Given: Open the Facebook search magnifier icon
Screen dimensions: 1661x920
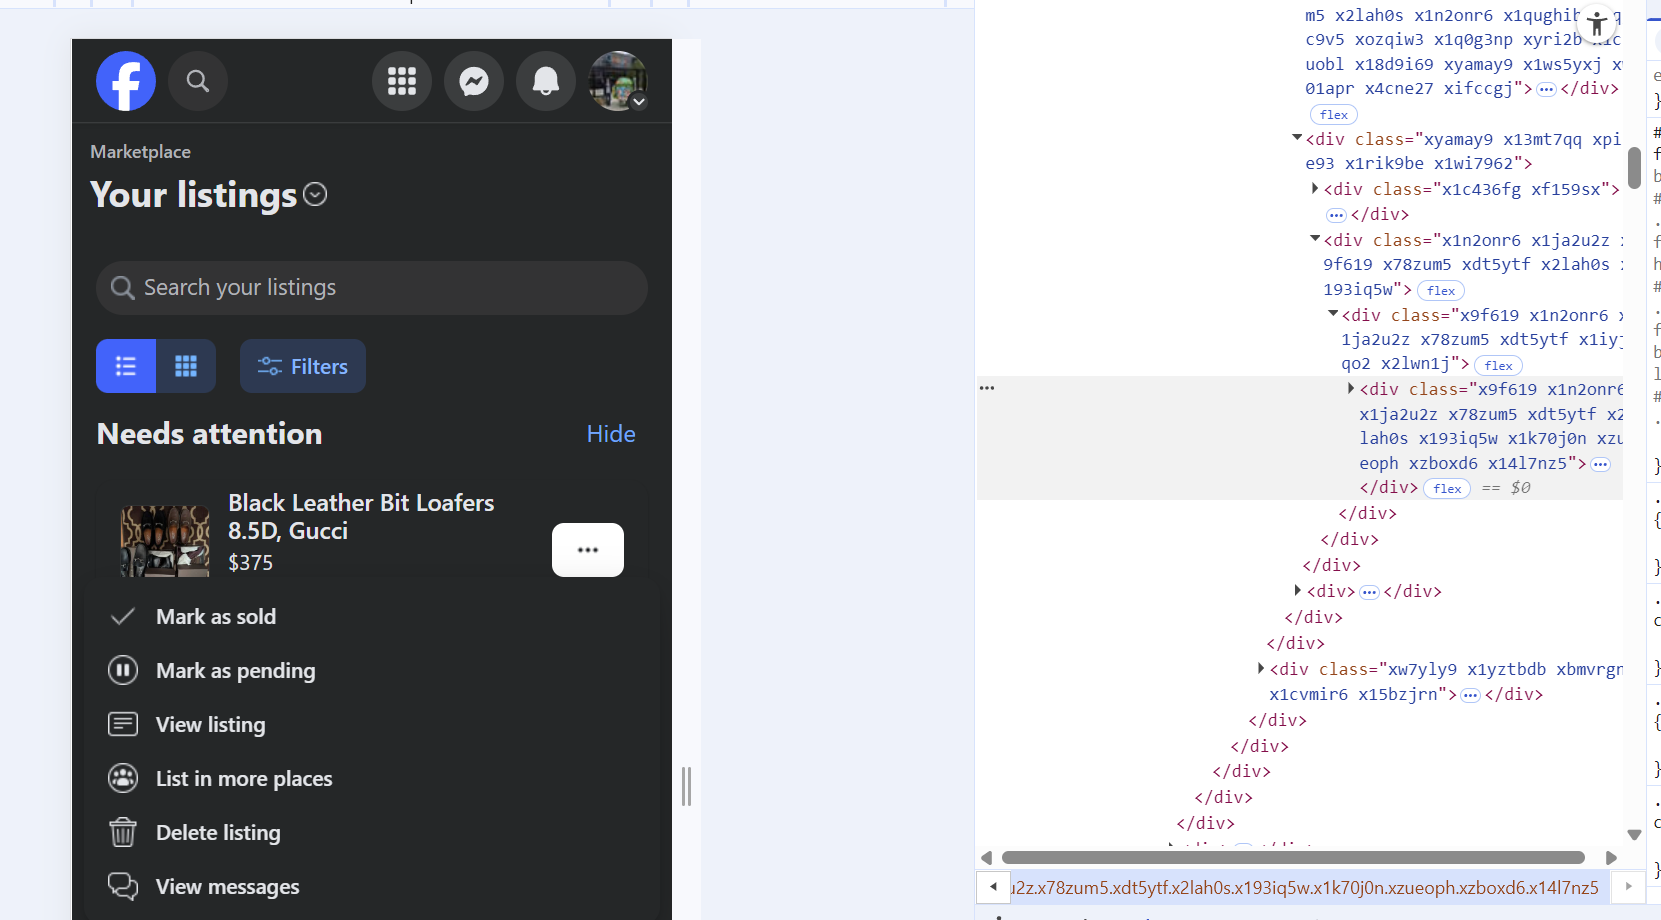Looking at the screenshot, I should [x=198, y=81].
